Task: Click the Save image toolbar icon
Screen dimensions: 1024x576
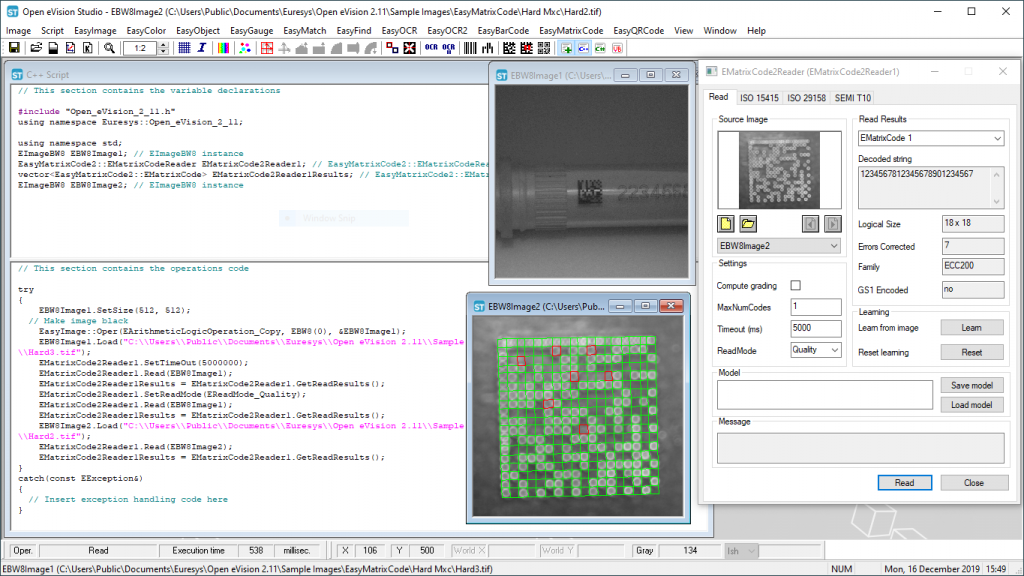Action: 14,47
